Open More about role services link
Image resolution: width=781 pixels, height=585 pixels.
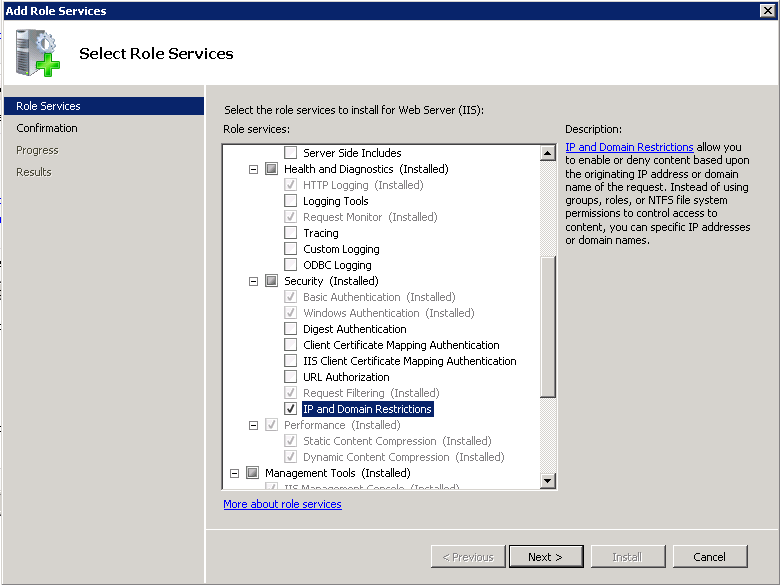click(x=282, y=504)
